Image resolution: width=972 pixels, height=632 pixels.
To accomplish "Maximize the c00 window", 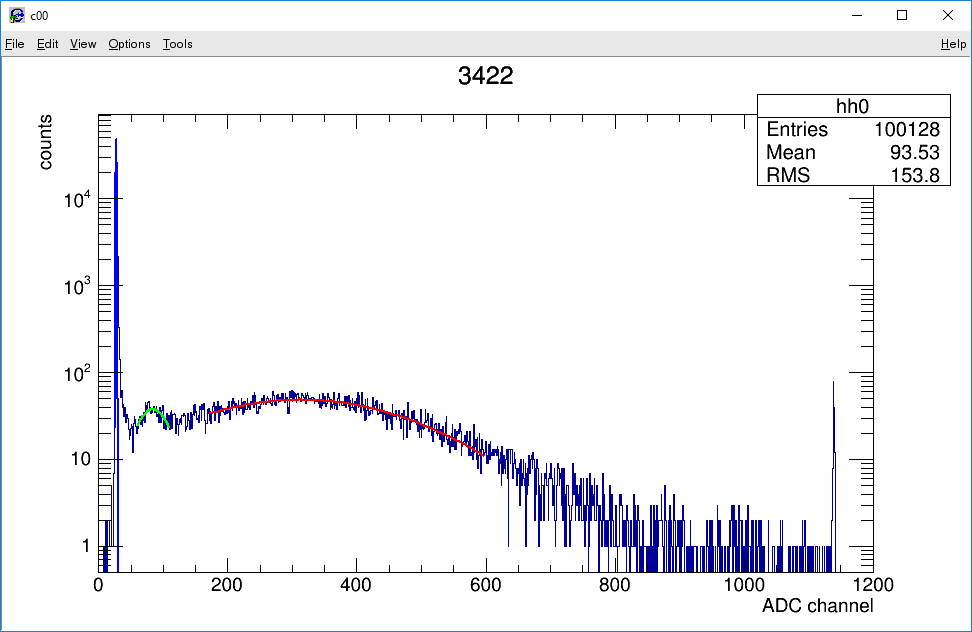I will (x=902, y=15).
